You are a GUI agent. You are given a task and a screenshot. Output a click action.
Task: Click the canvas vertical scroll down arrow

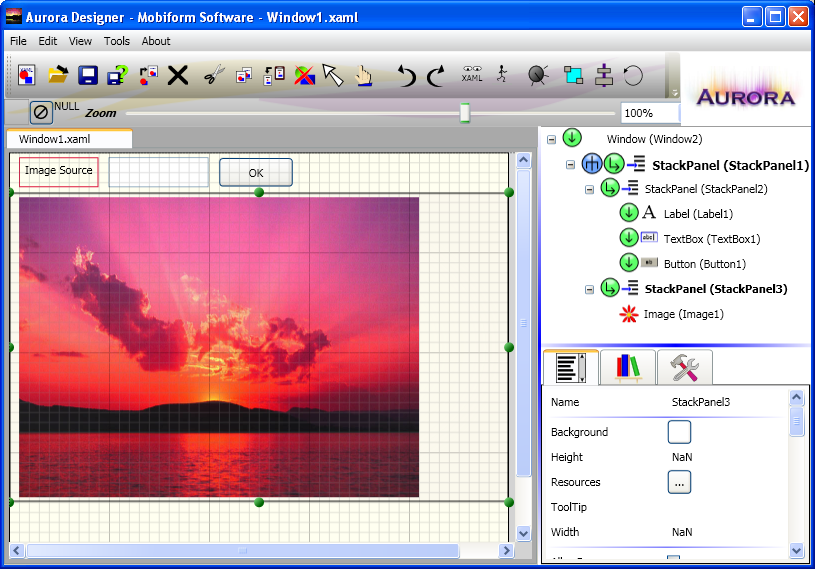tap(523, 533)
